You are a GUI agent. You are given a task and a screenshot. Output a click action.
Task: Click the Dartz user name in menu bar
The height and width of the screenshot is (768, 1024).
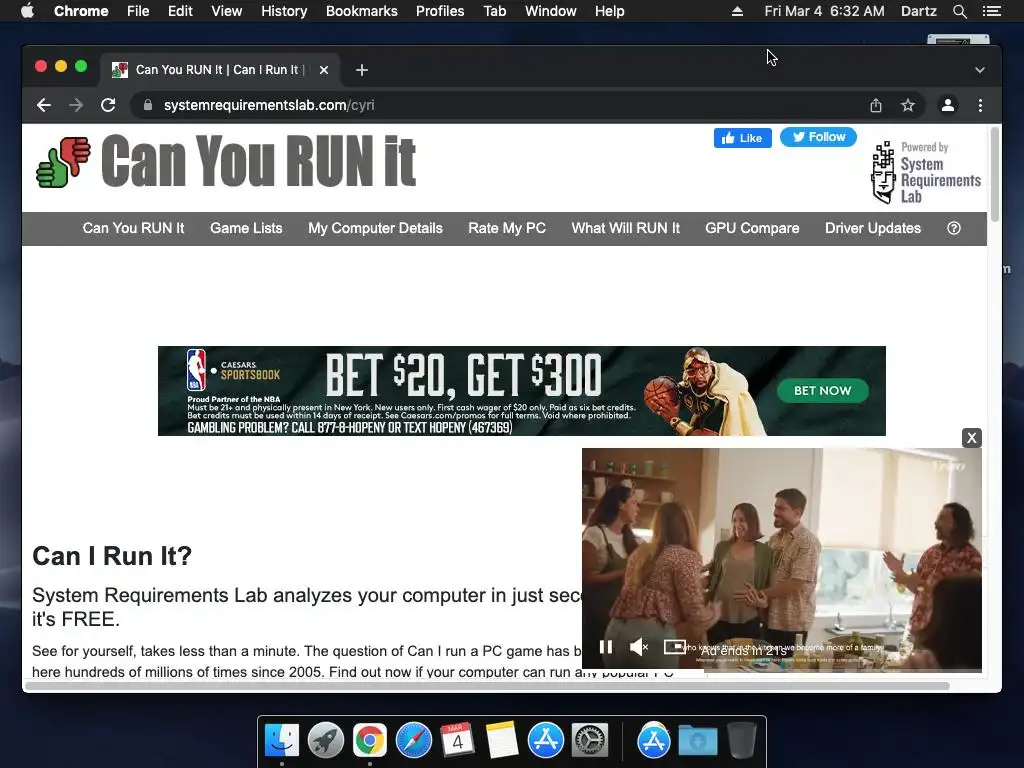tap(919, 11)
